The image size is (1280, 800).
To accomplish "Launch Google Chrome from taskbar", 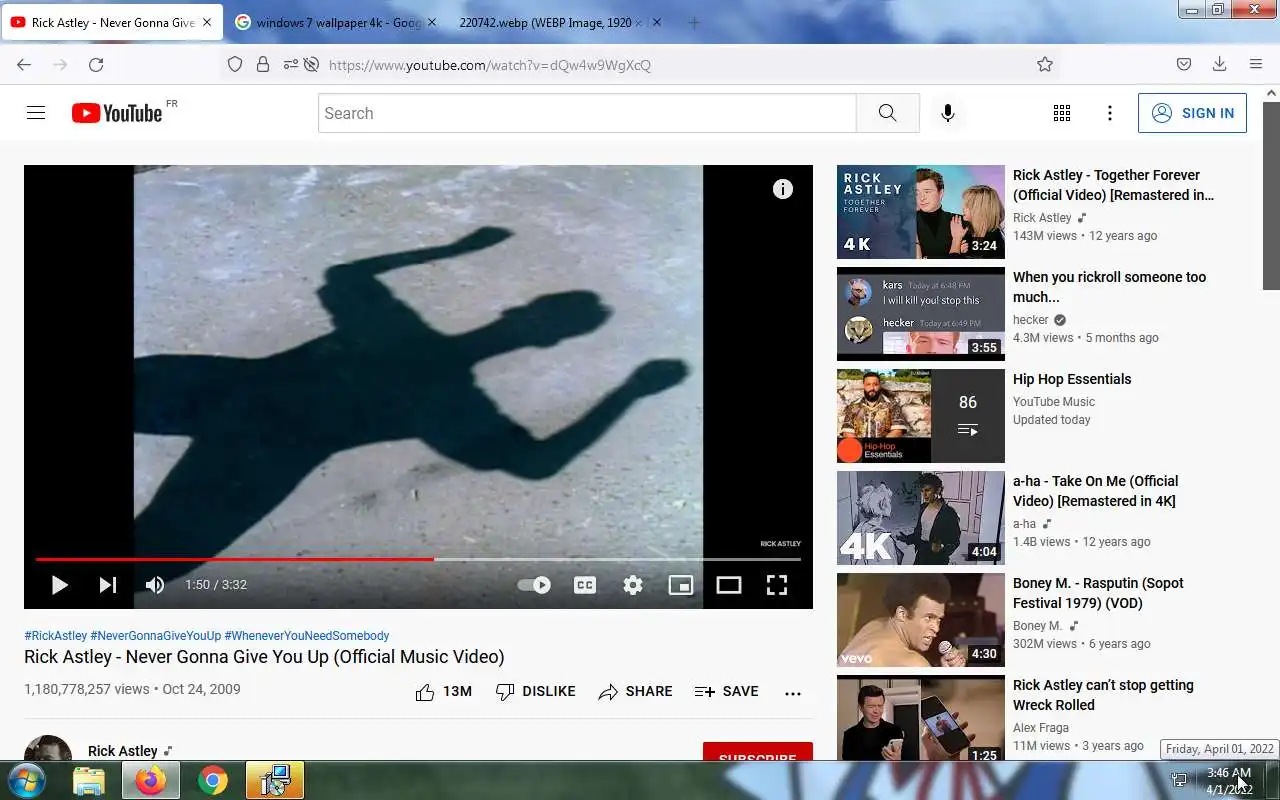I will tap(212, 780).
